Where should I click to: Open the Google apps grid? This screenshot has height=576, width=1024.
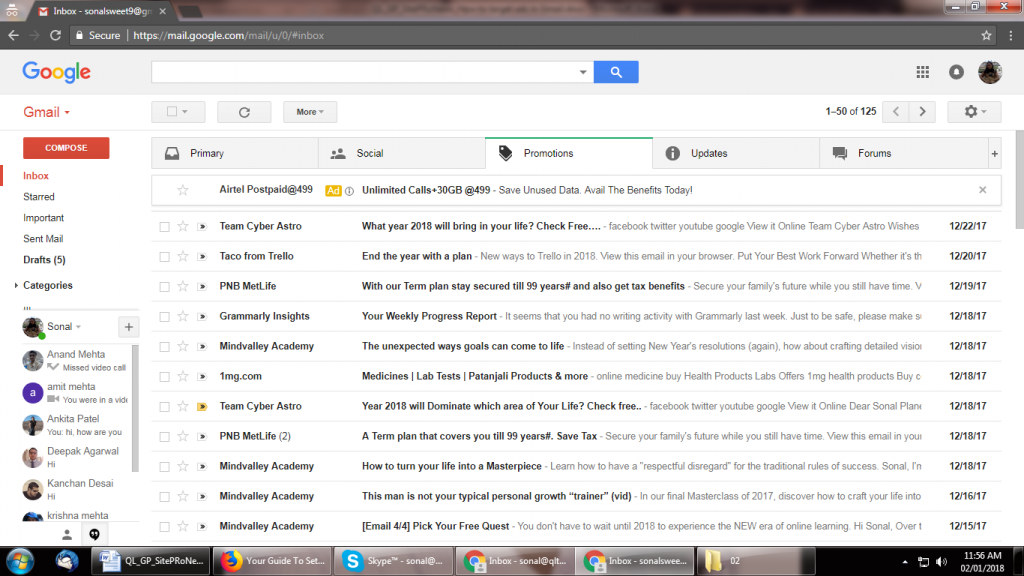922,72
